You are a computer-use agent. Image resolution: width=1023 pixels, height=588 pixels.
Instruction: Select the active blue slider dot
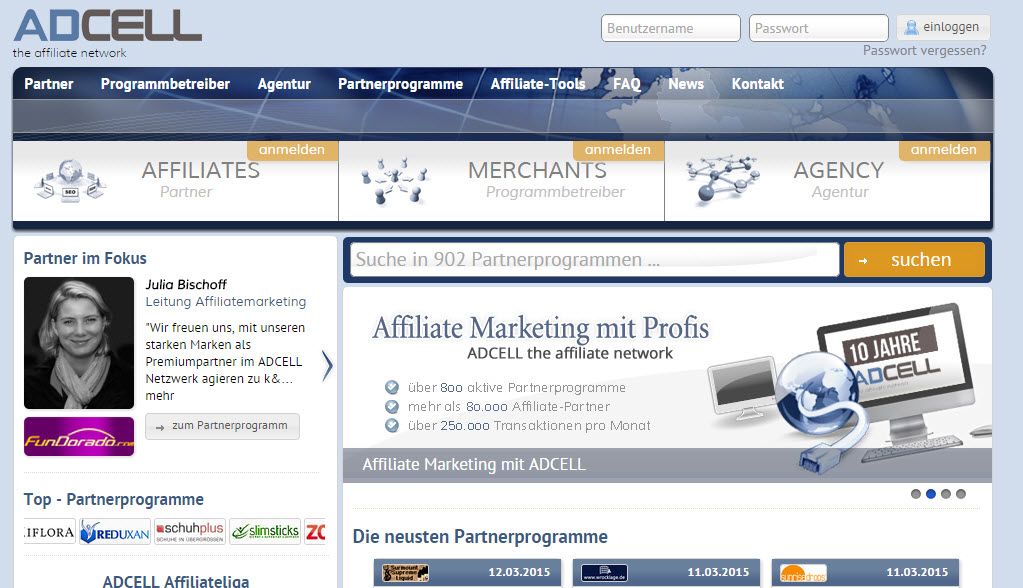[931, 494]
